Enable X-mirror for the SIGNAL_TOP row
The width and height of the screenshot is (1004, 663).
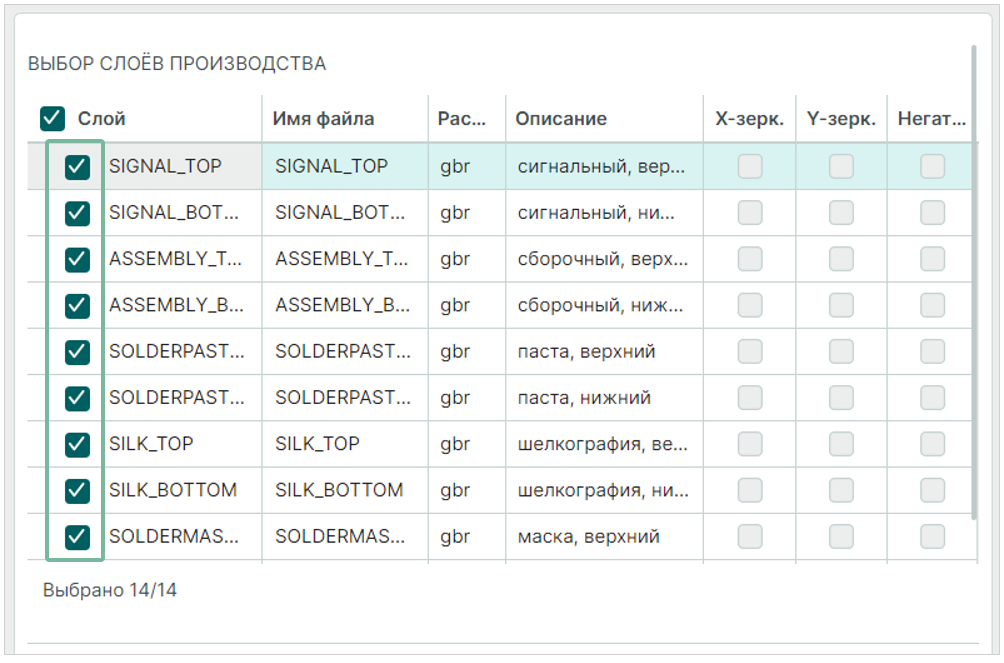[x=749, y=167]
